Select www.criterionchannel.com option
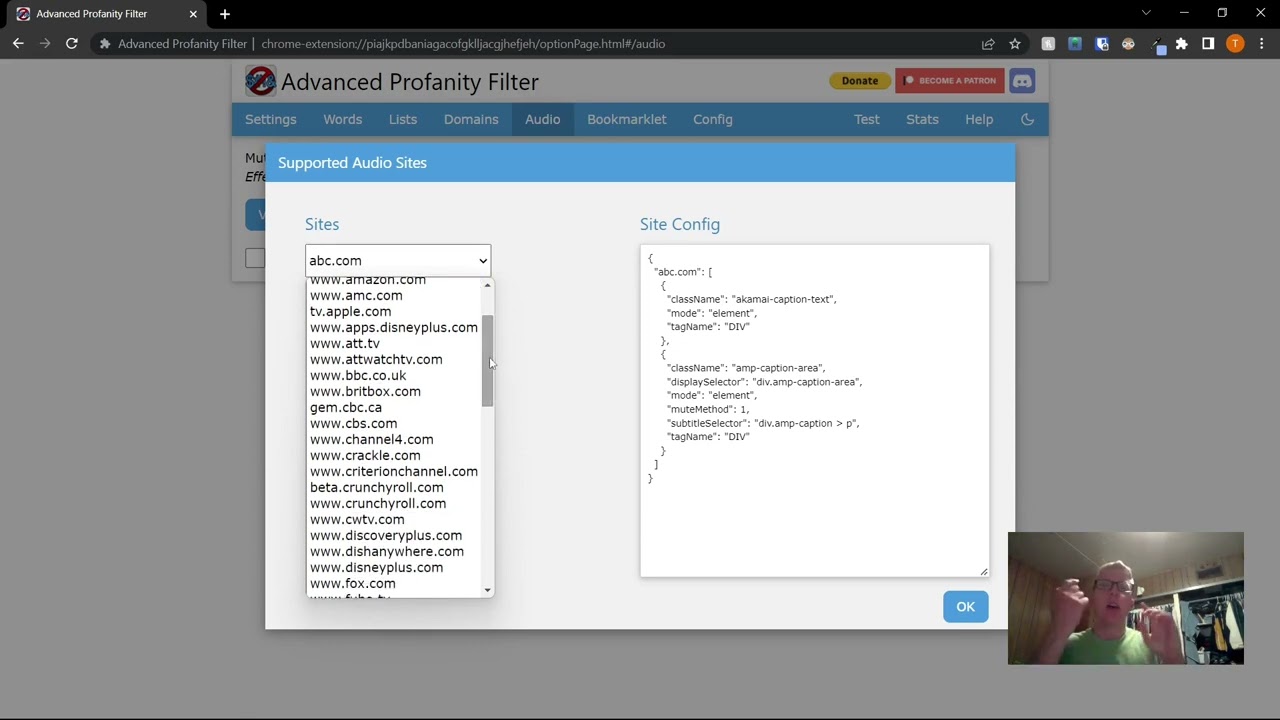 tap(394, 472)
